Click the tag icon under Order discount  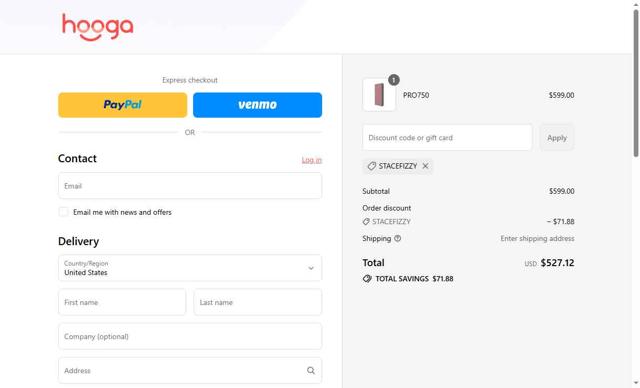pyautogui.click(x=366, y=222)
